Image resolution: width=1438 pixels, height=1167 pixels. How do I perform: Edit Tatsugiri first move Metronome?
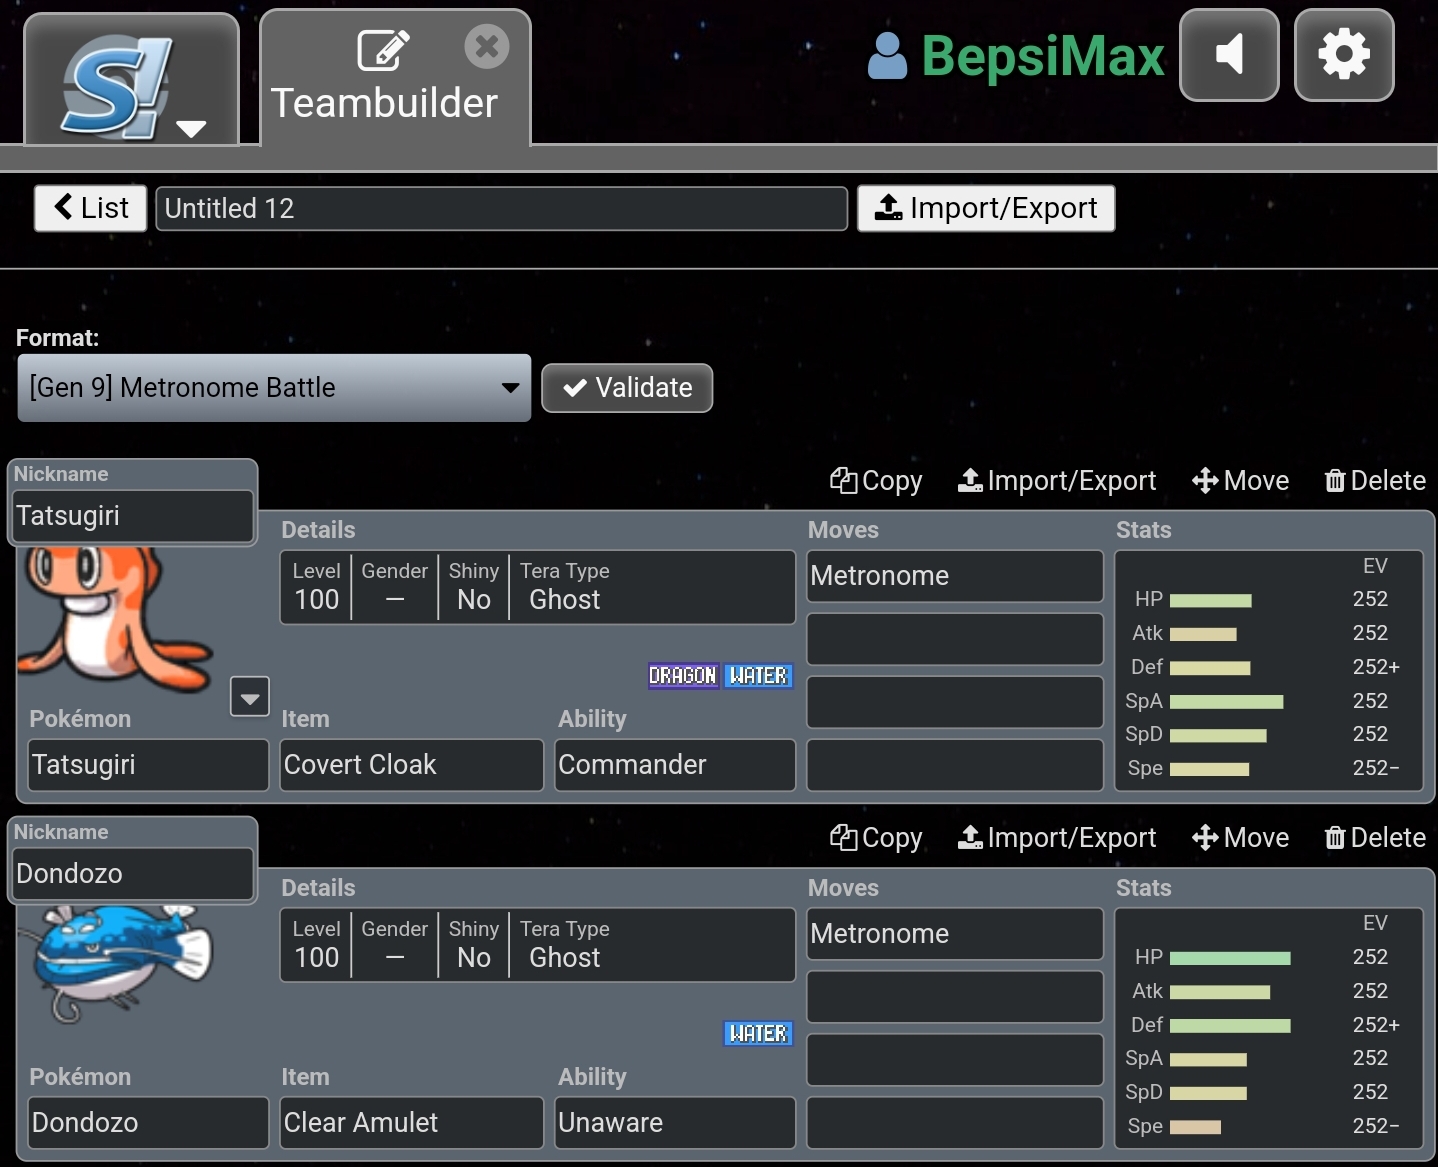coord(955,576)
